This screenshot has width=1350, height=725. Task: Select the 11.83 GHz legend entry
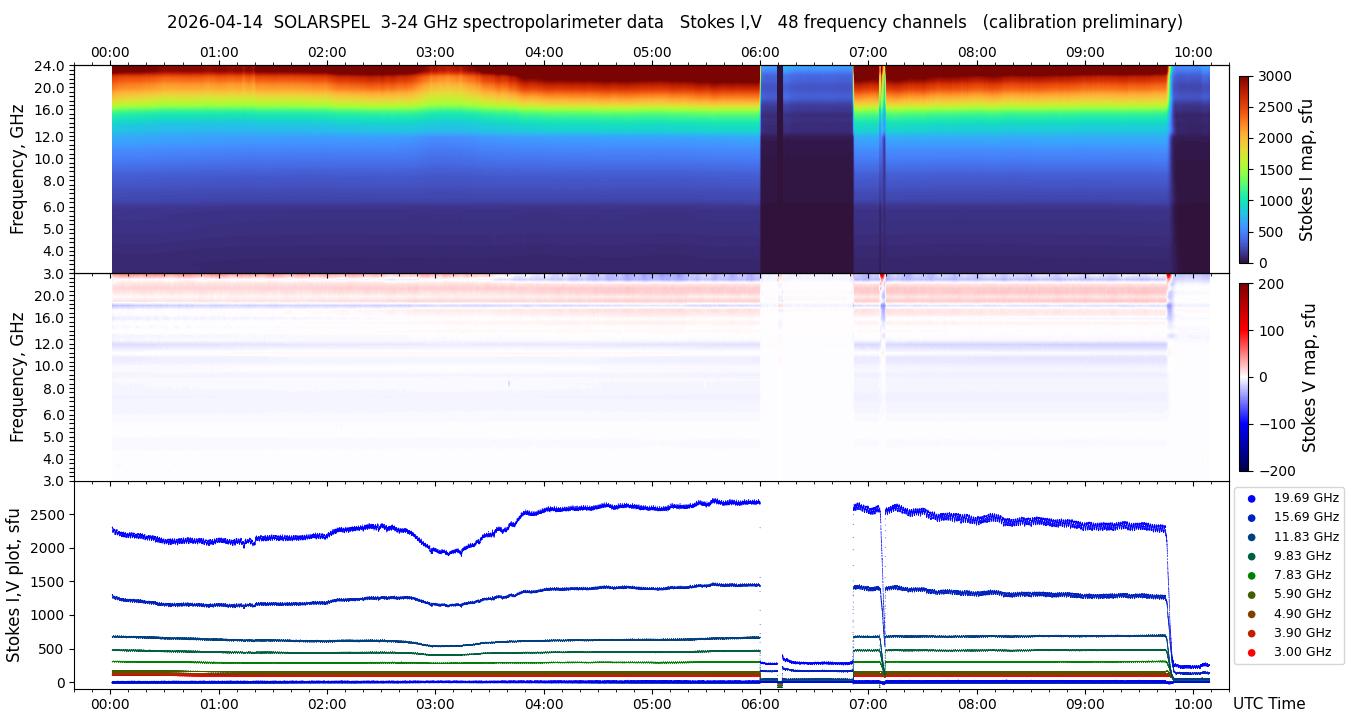point(1290,536)
